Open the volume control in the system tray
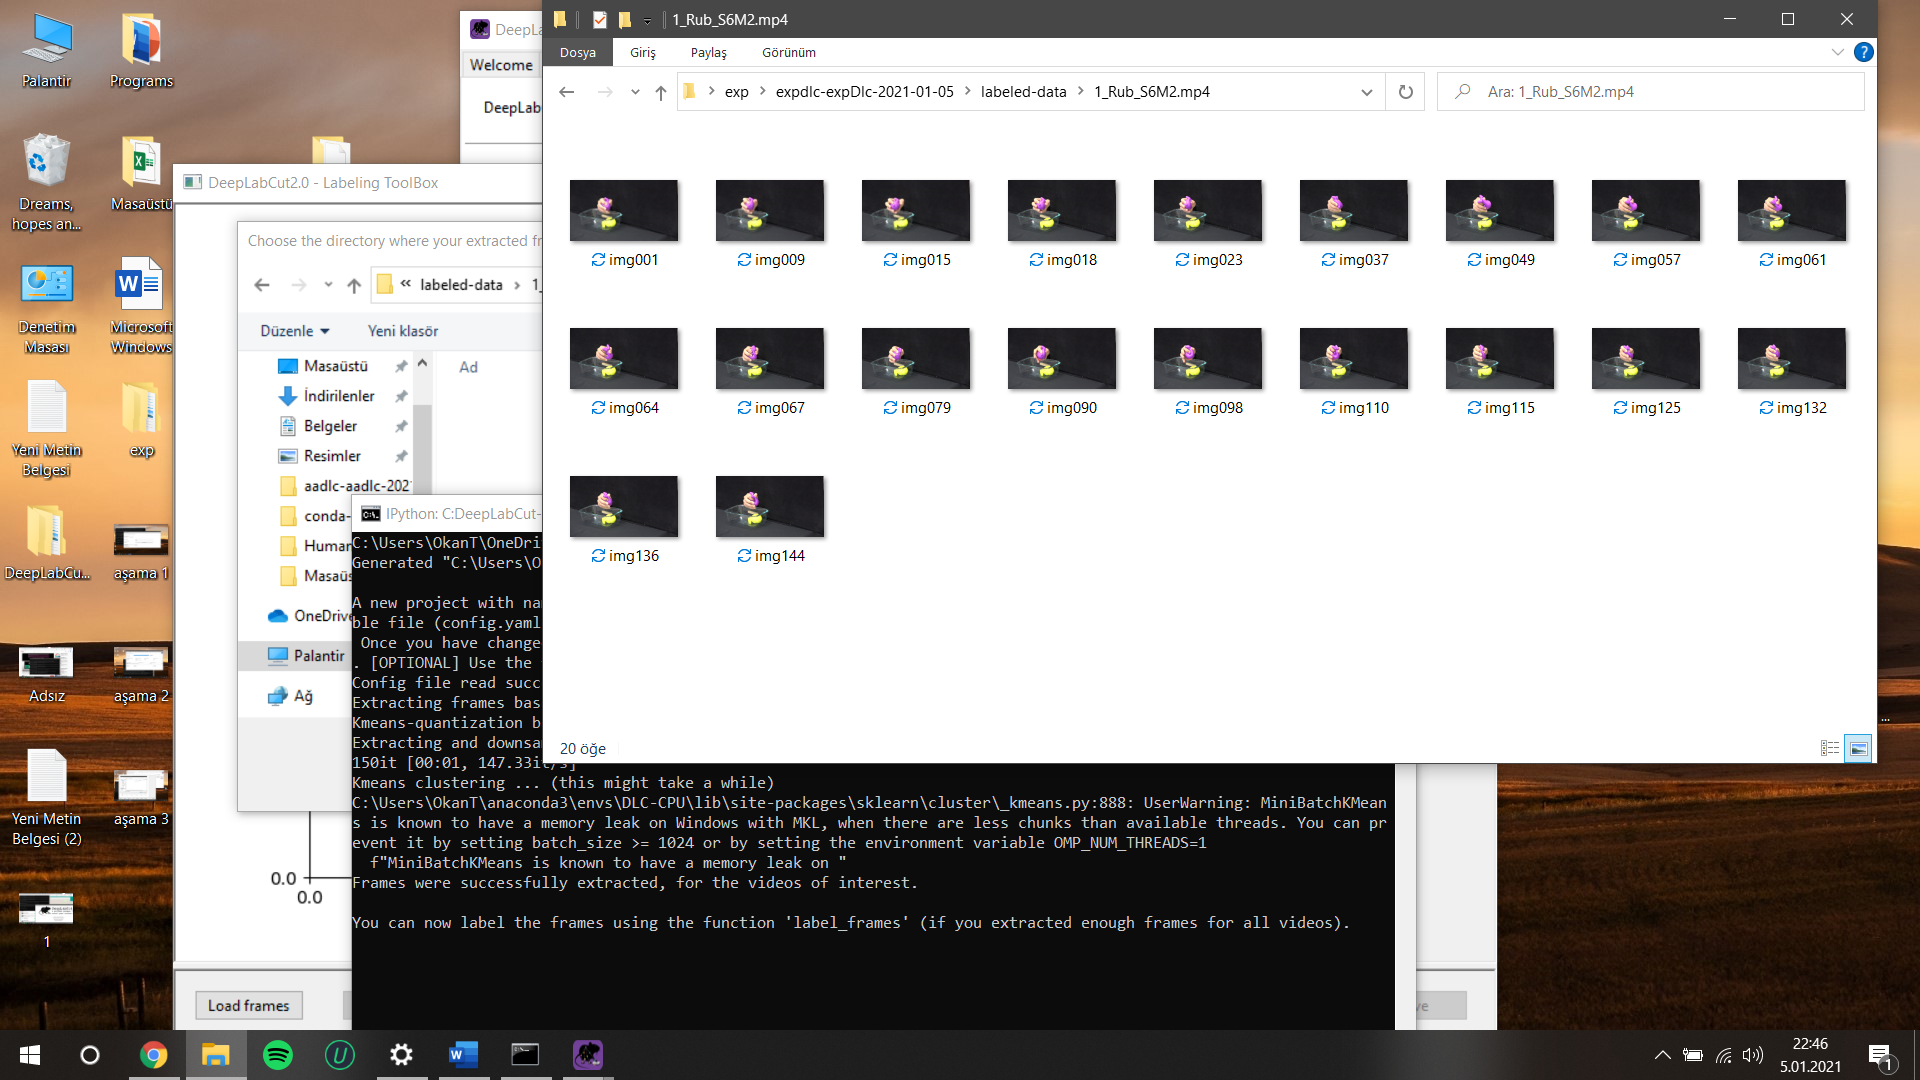Viewport: 1920px width, 1080px height. 1753,1055
